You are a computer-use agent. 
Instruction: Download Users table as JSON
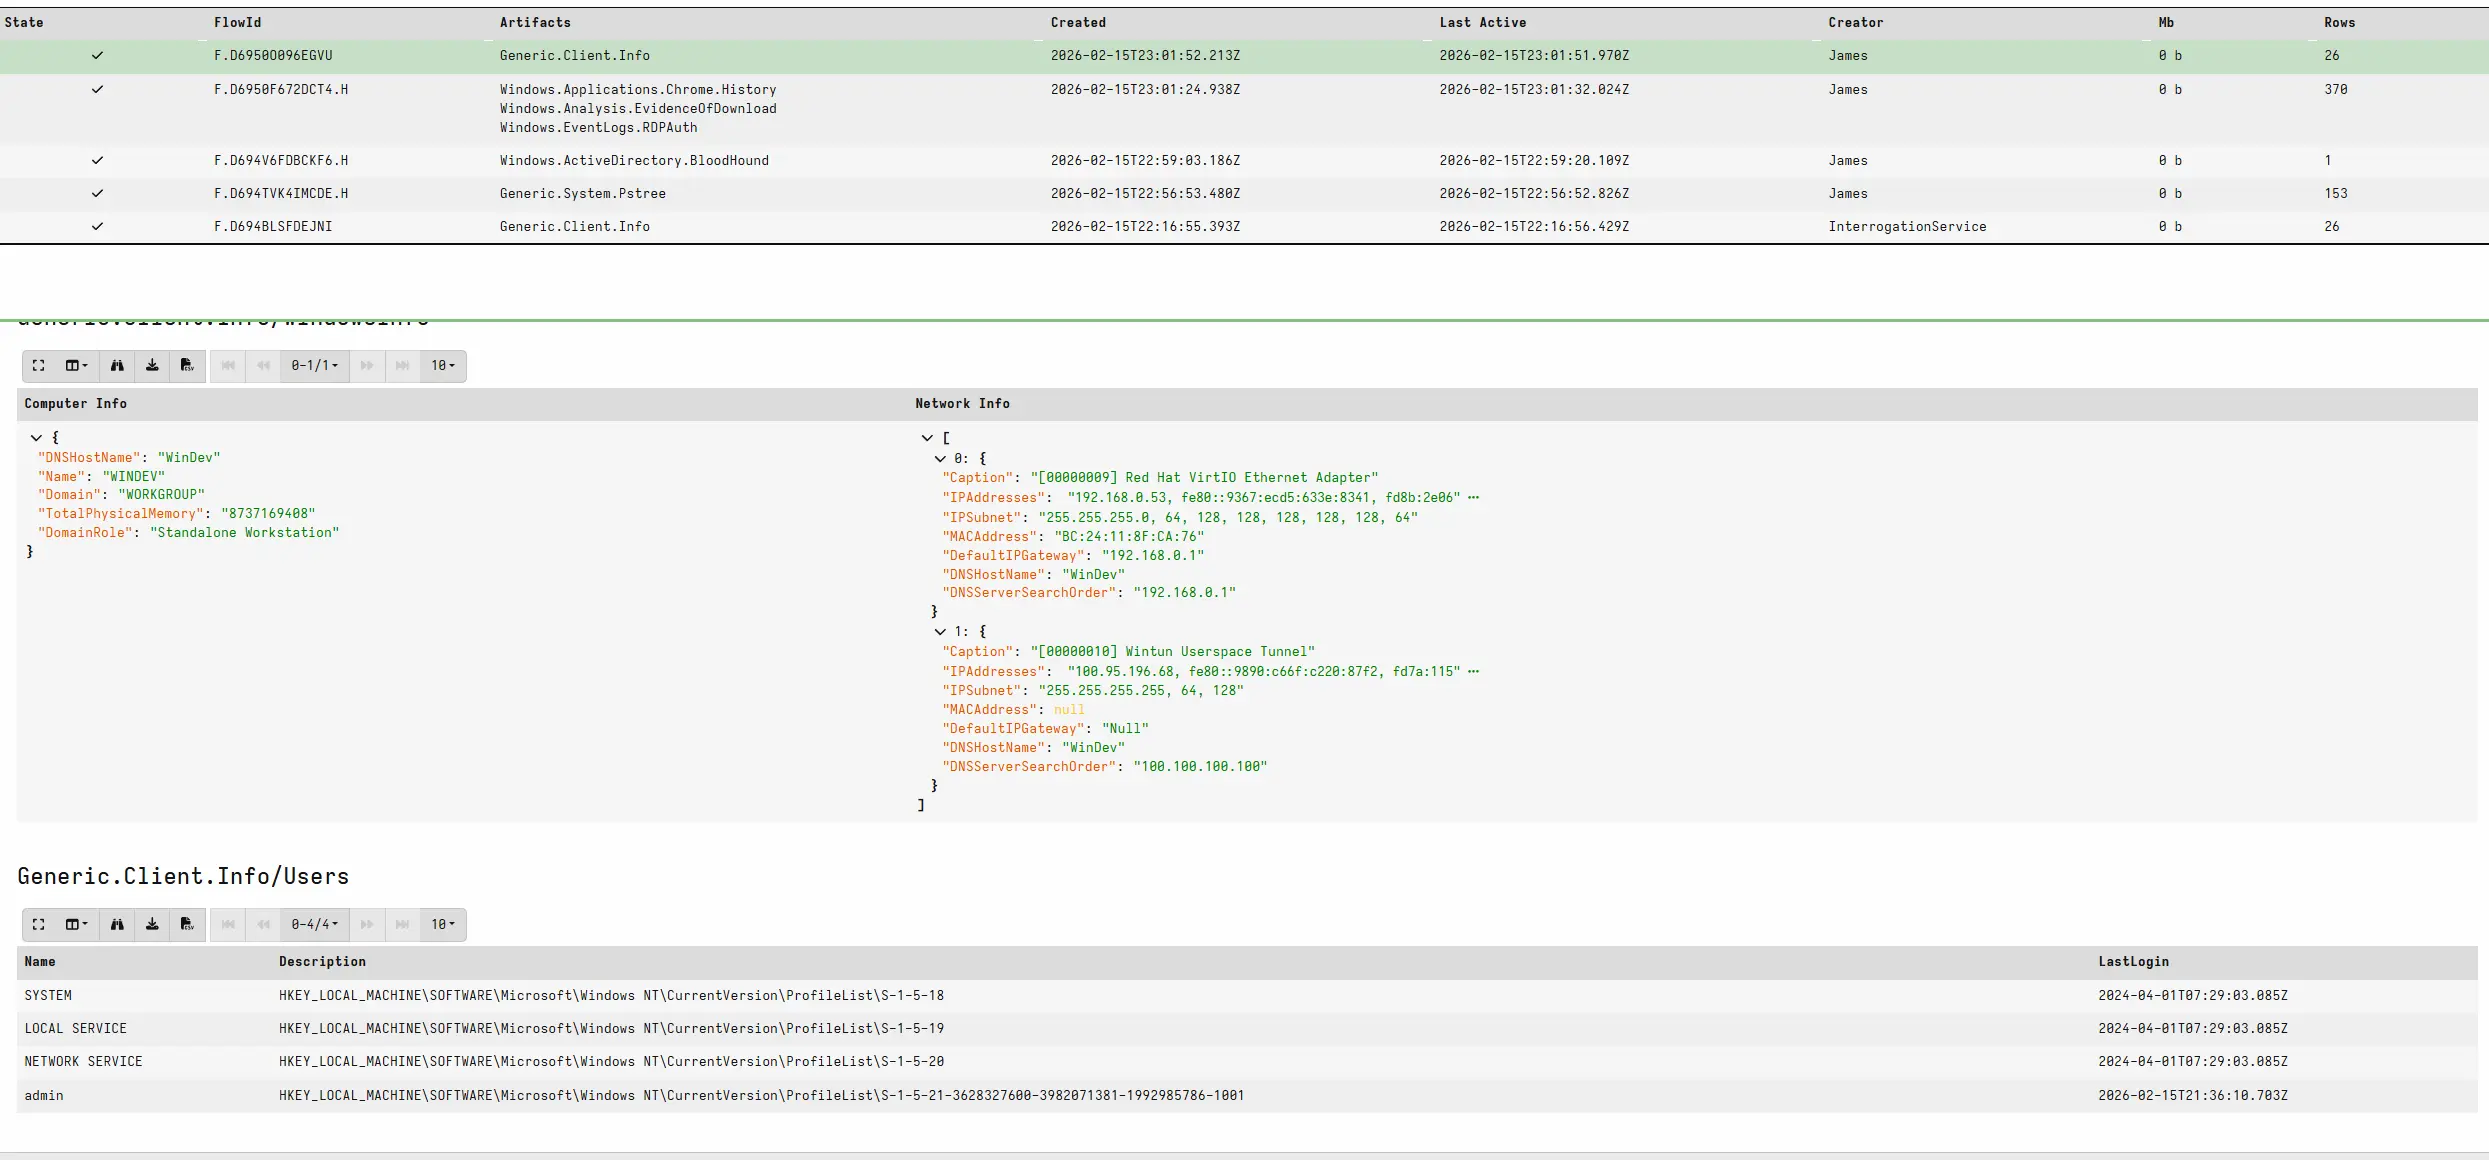click(152, 925)
